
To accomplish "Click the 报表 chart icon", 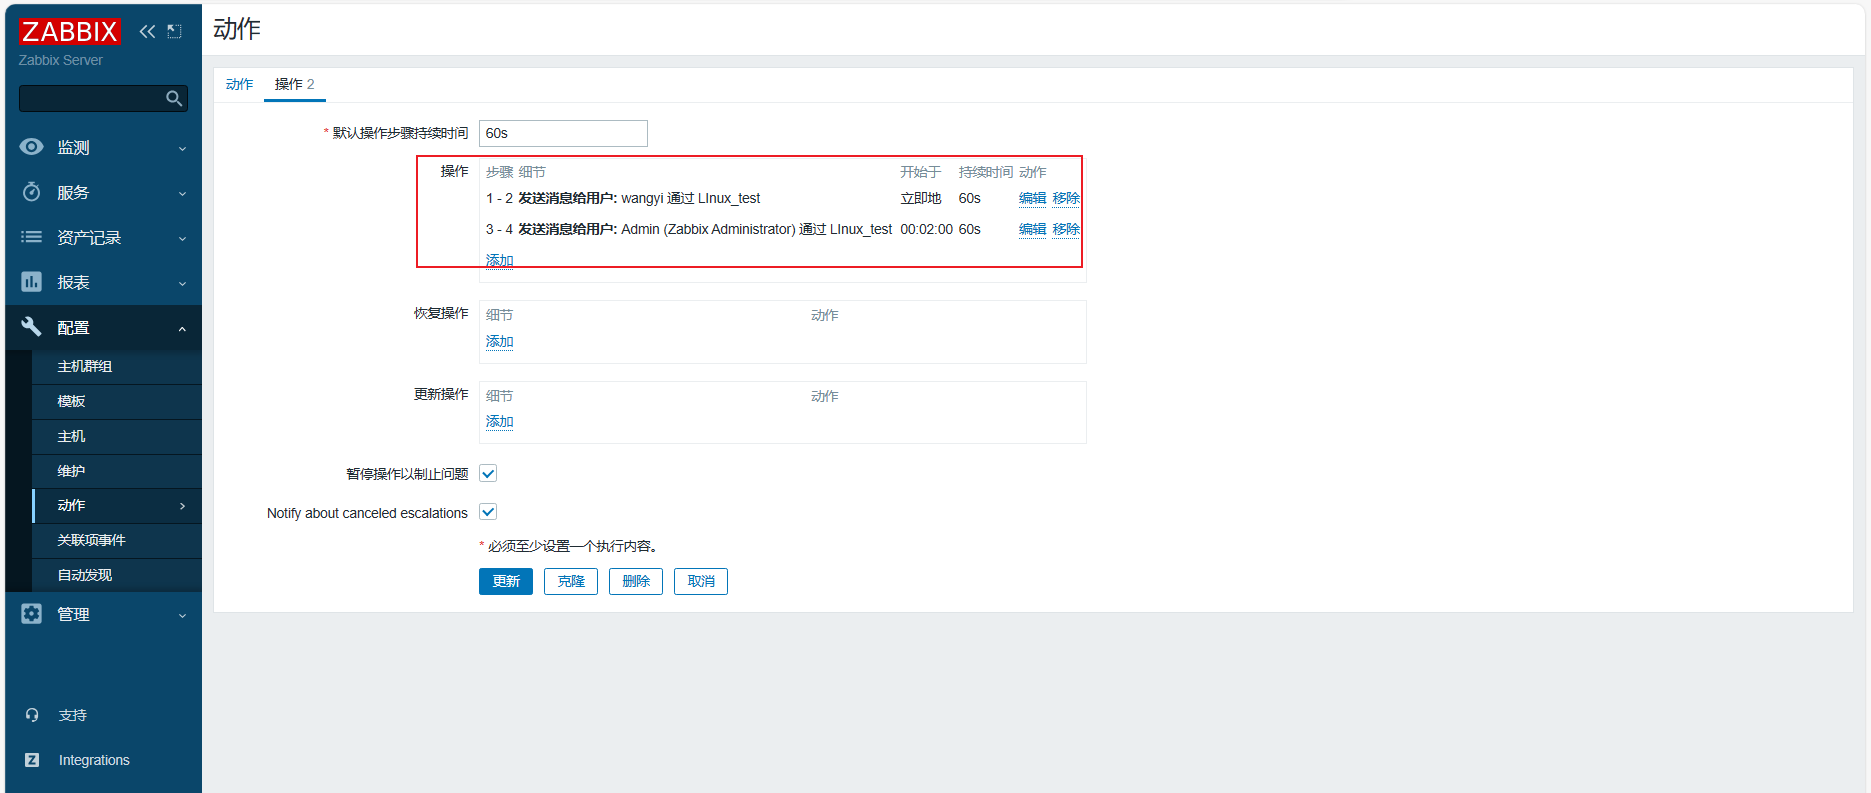I will coord(32,282).
